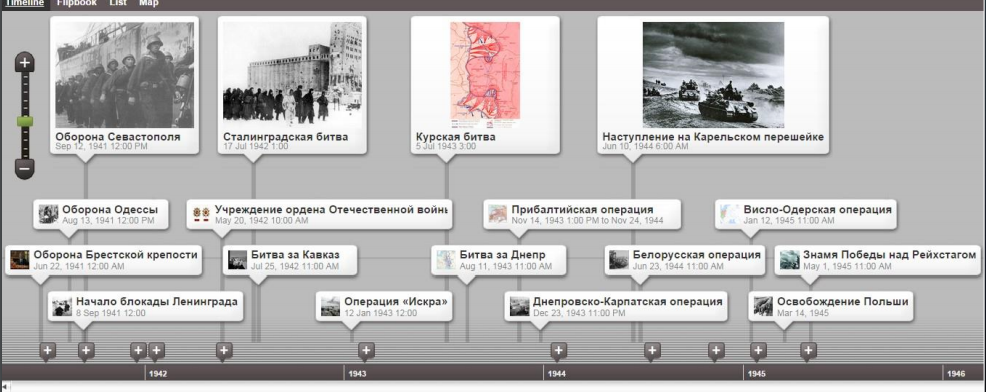Open the Курская битва map image
986x392 pixels.
(485, 75)
